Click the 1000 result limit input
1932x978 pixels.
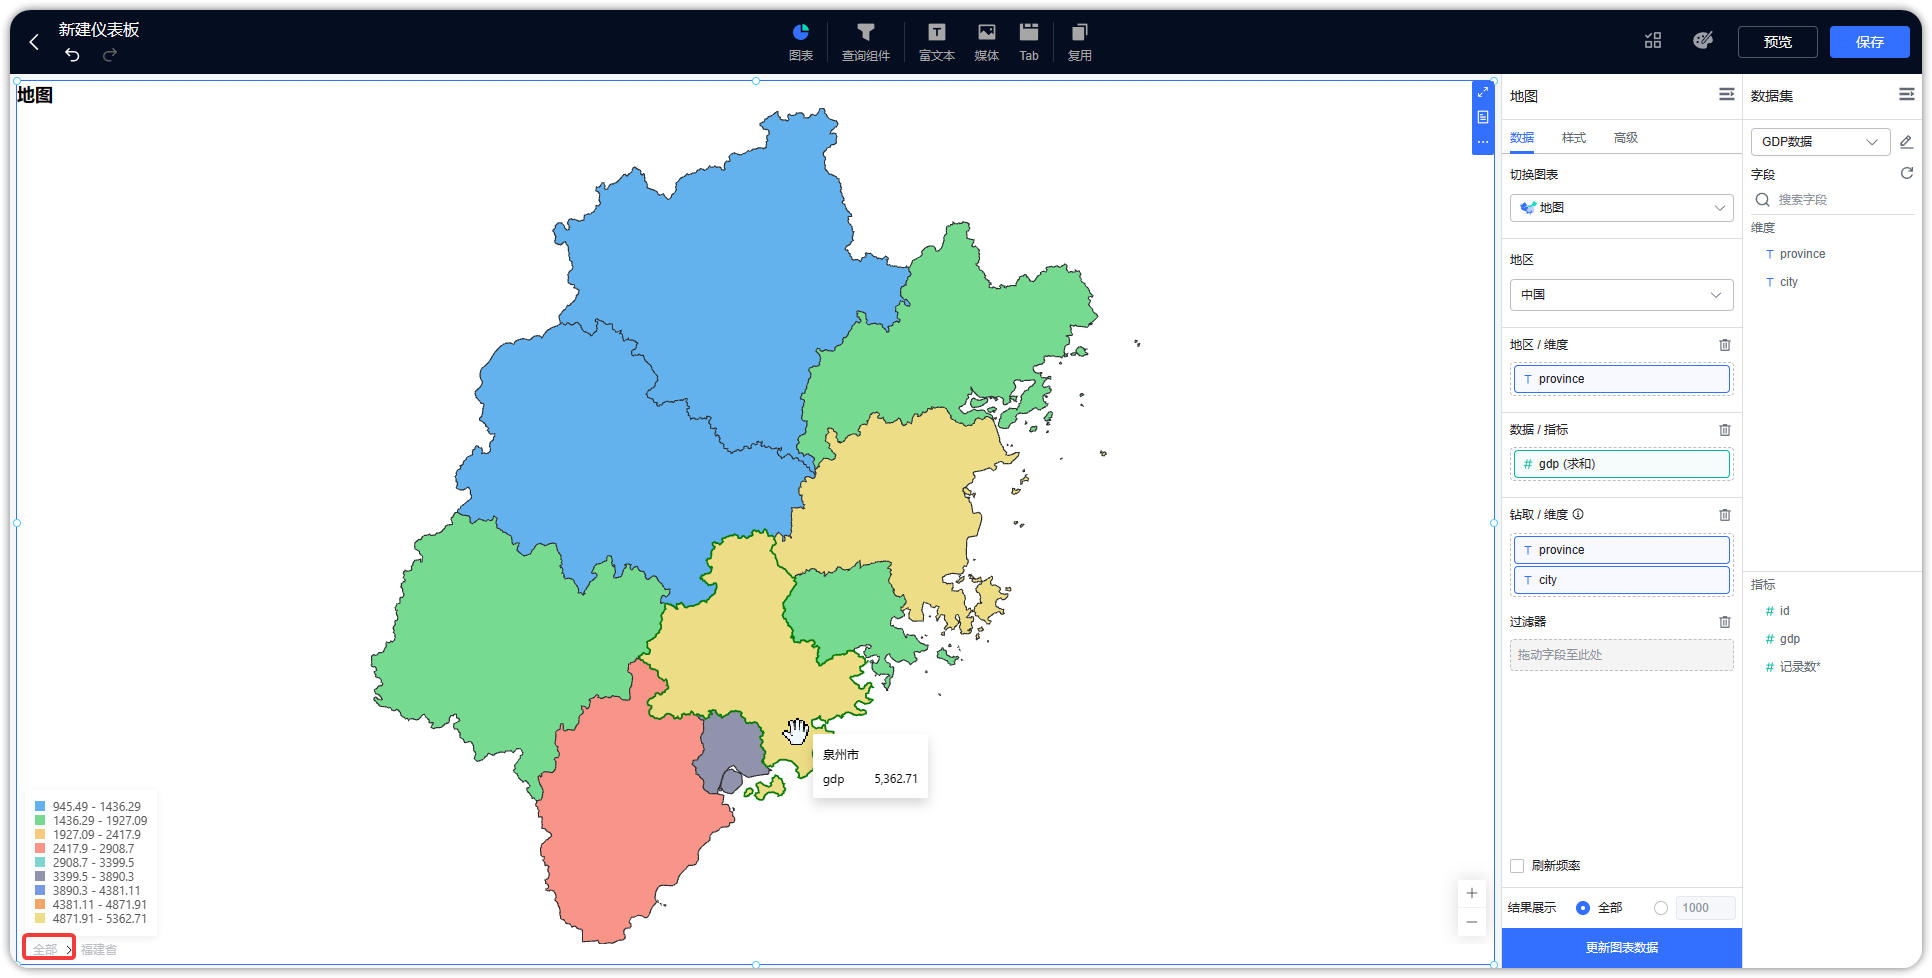1705,908
